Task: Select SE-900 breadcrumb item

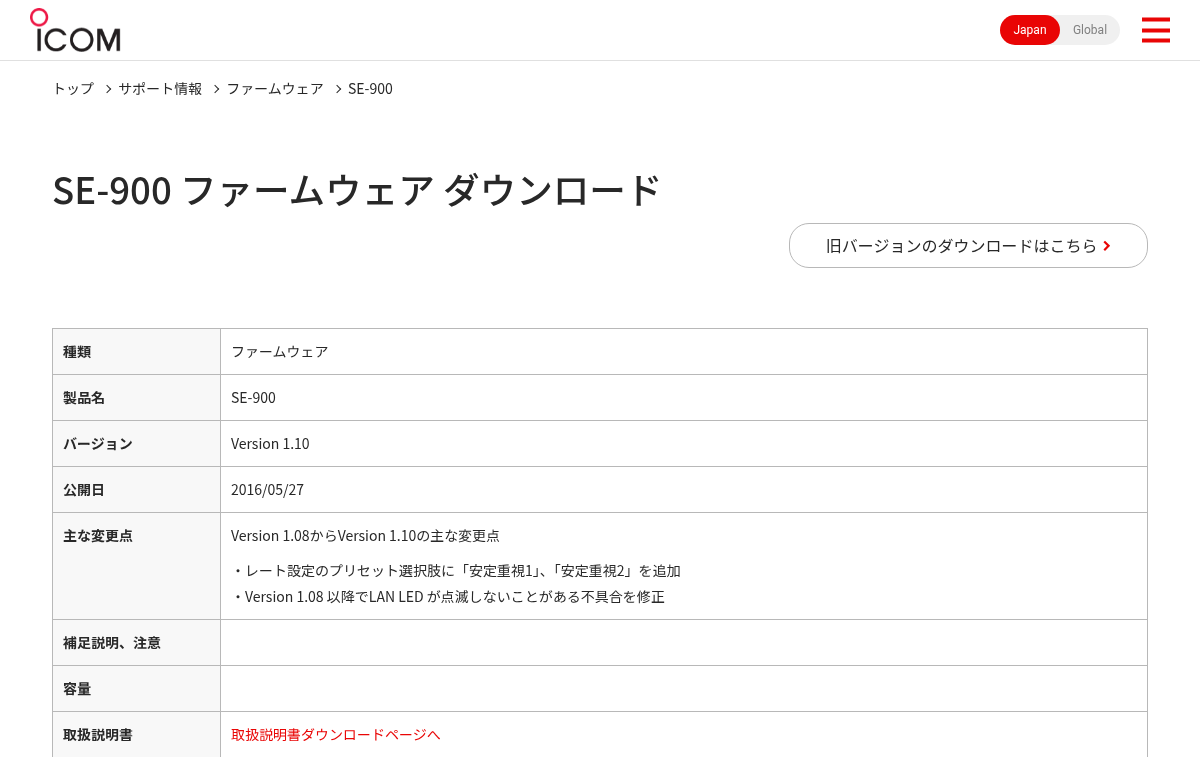Action: pos(370,89)
